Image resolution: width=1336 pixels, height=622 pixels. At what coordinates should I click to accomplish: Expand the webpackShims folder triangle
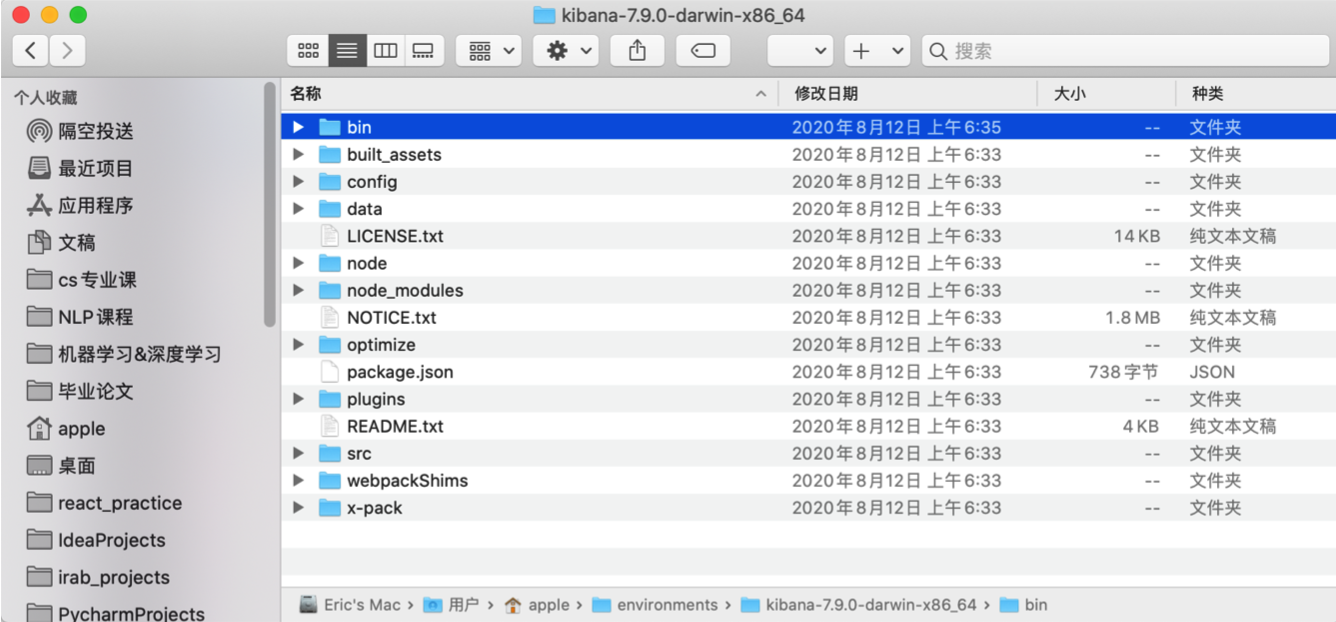click(x=298, y=480)
